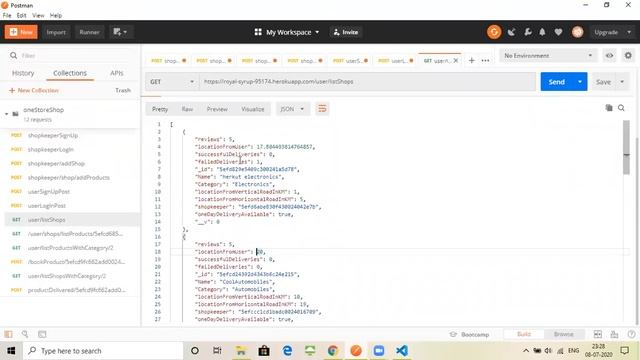Click the environment quick look eye icon
This screenshot has width=640, height=360.
click(609, 56)
